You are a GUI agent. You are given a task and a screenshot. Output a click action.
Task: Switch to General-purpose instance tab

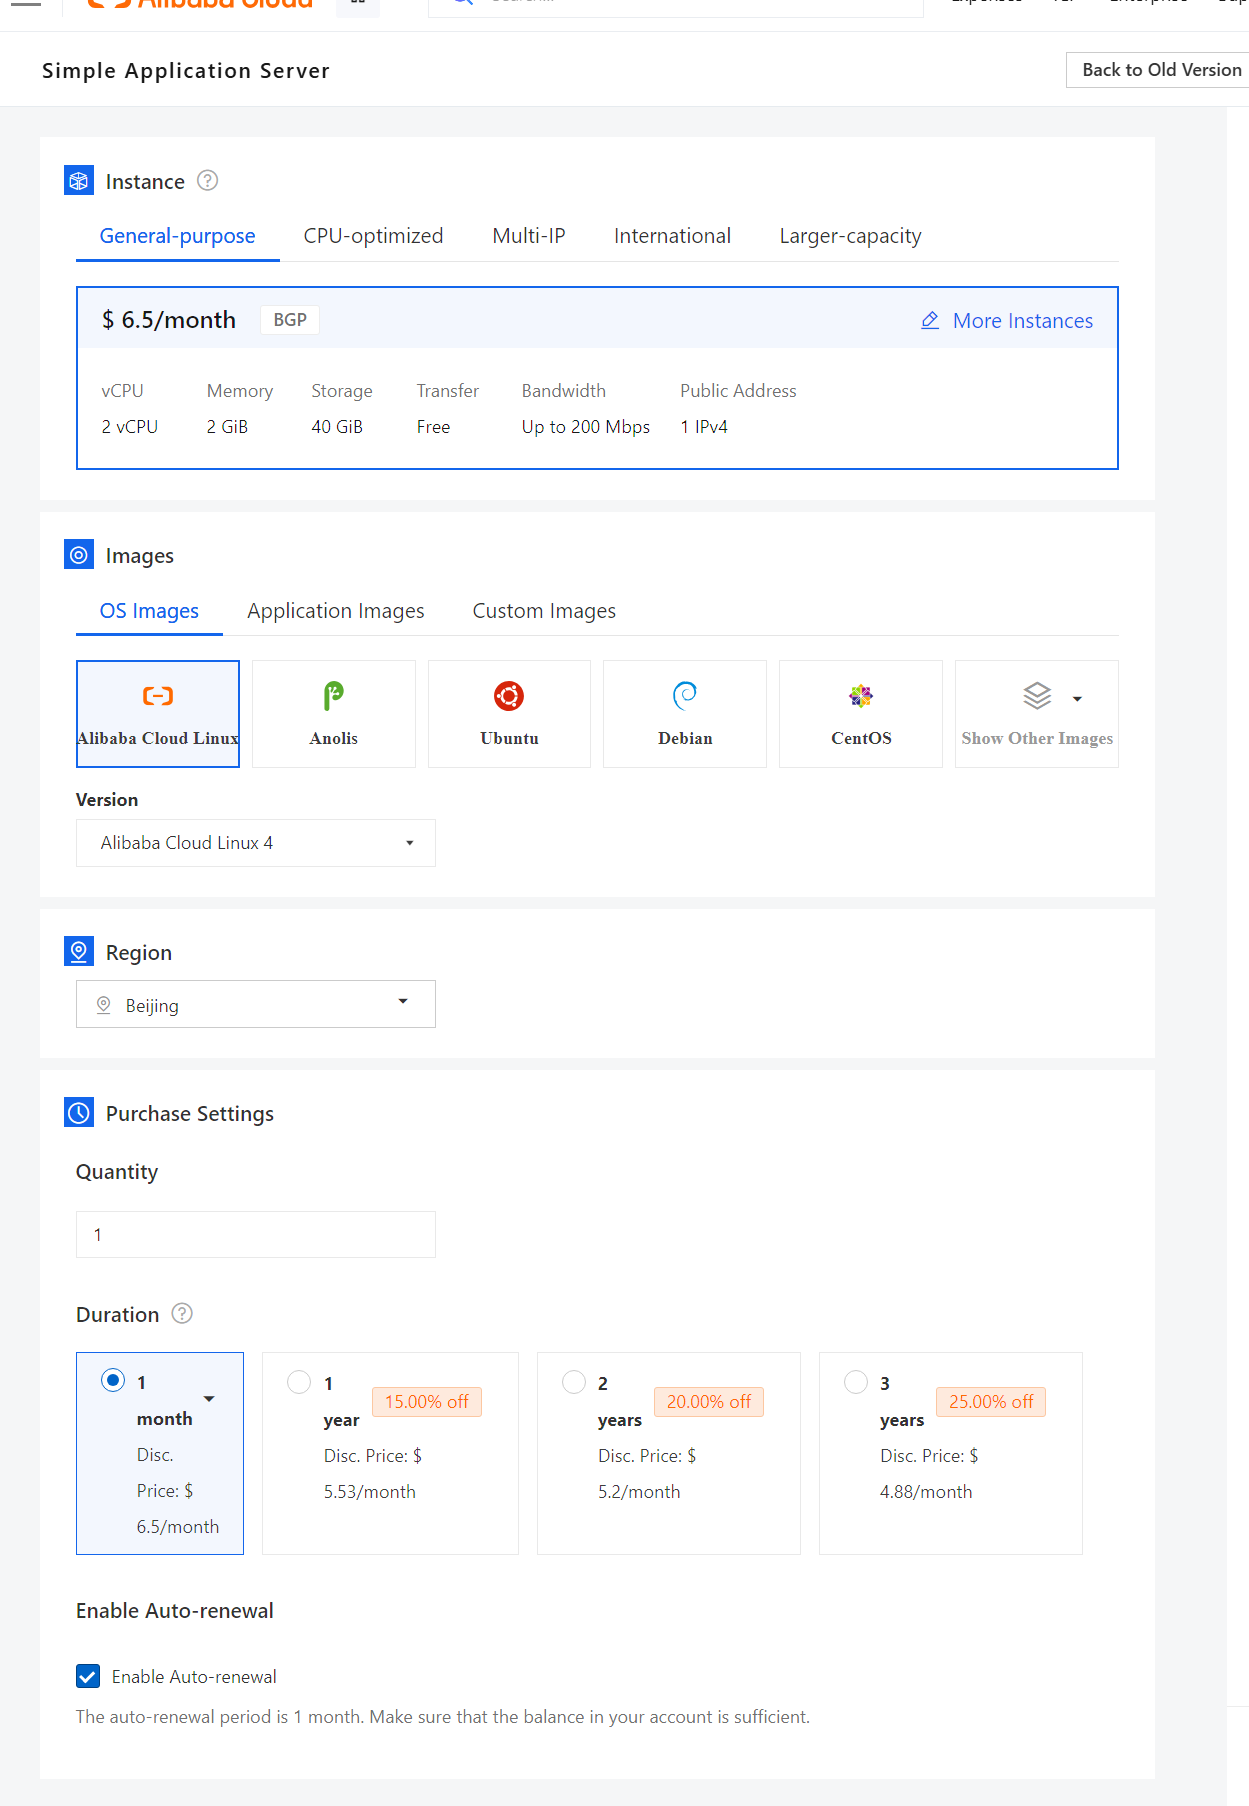(178, 236)
